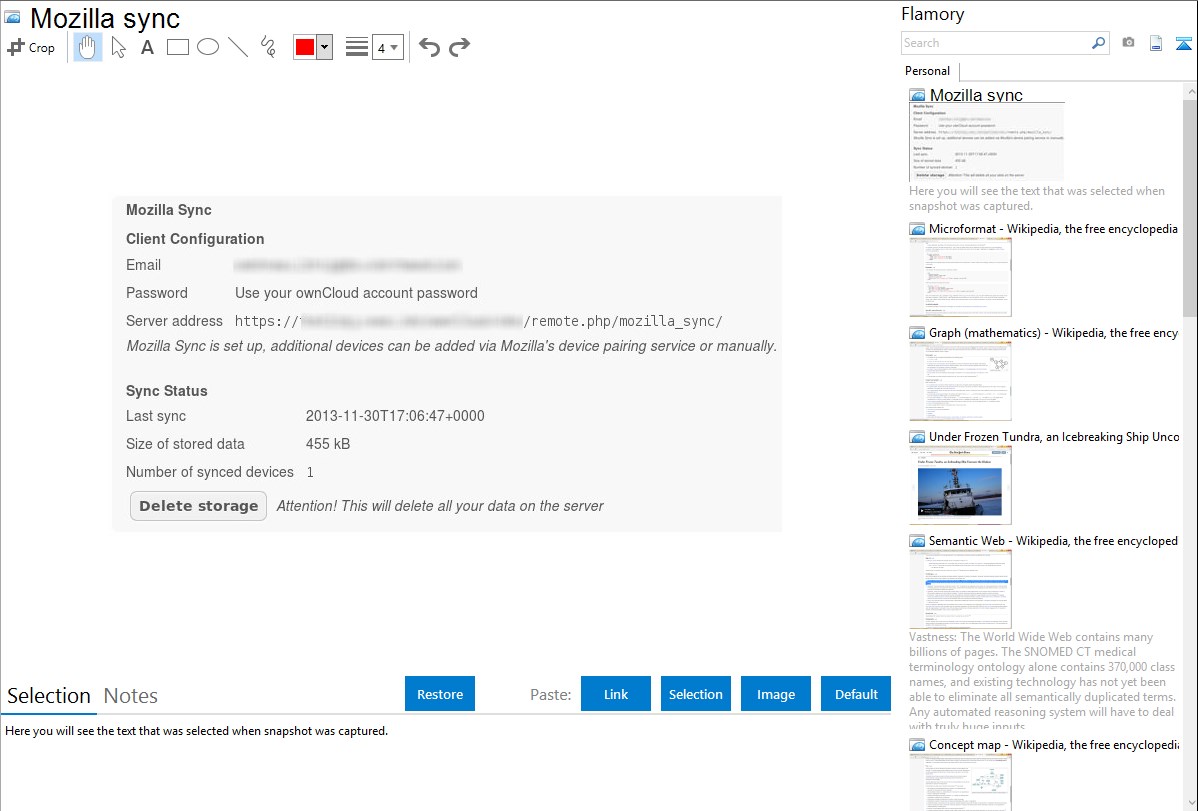This screenshot has width=1198, height=811.
Task: Click the document page icon beside camera
Action: (x=1156, y=43)
